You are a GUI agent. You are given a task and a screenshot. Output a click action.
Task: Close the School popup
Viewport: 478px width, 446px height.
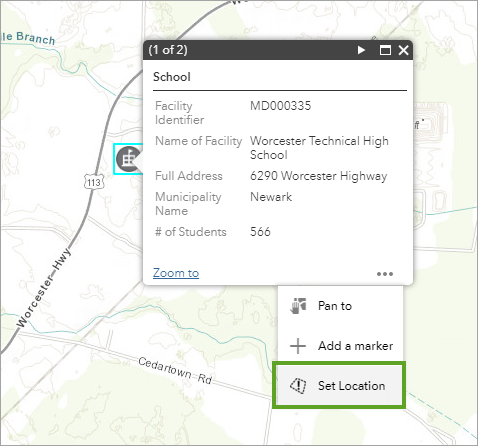pos(403,50)
